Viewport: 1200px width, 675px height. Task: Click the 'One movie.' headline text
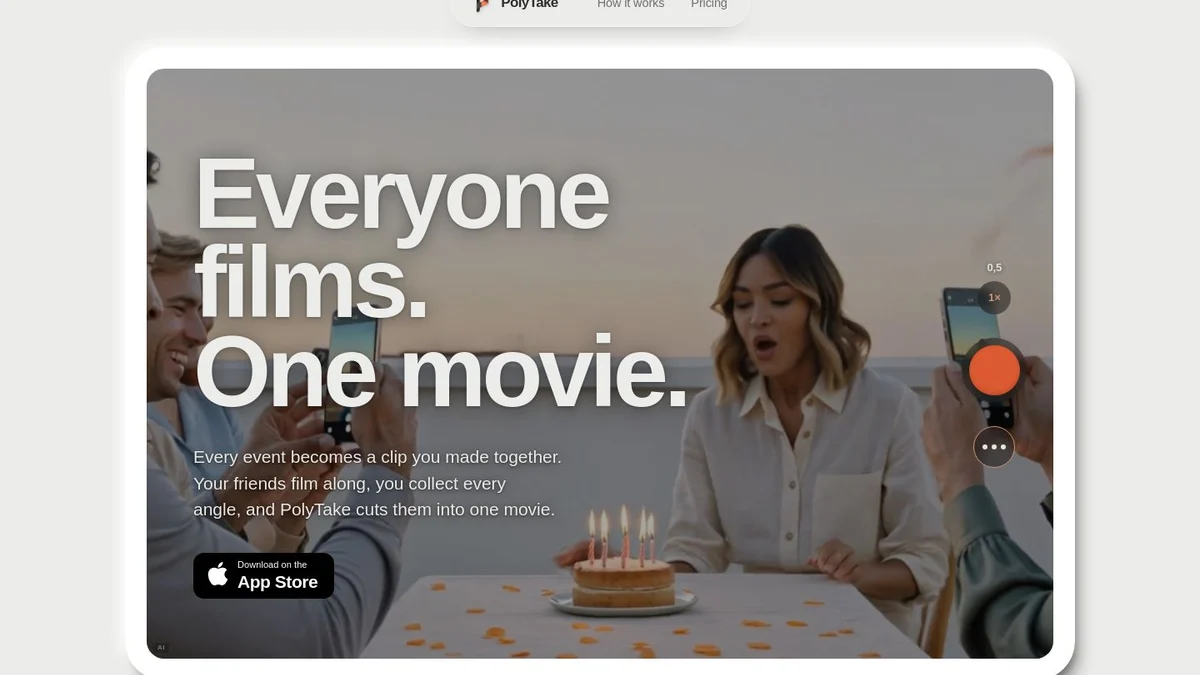441,370
